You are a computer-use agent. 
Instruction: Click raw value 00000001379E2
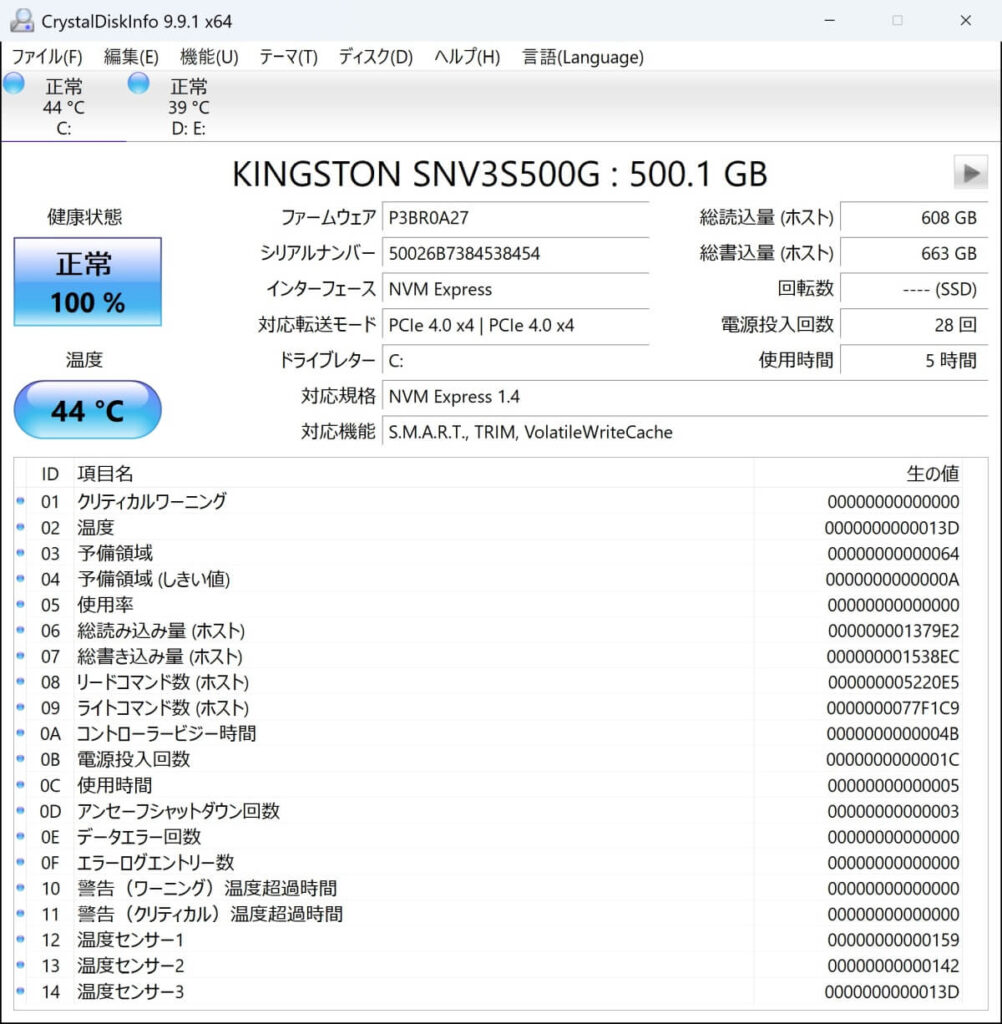(x=893, y=631)
